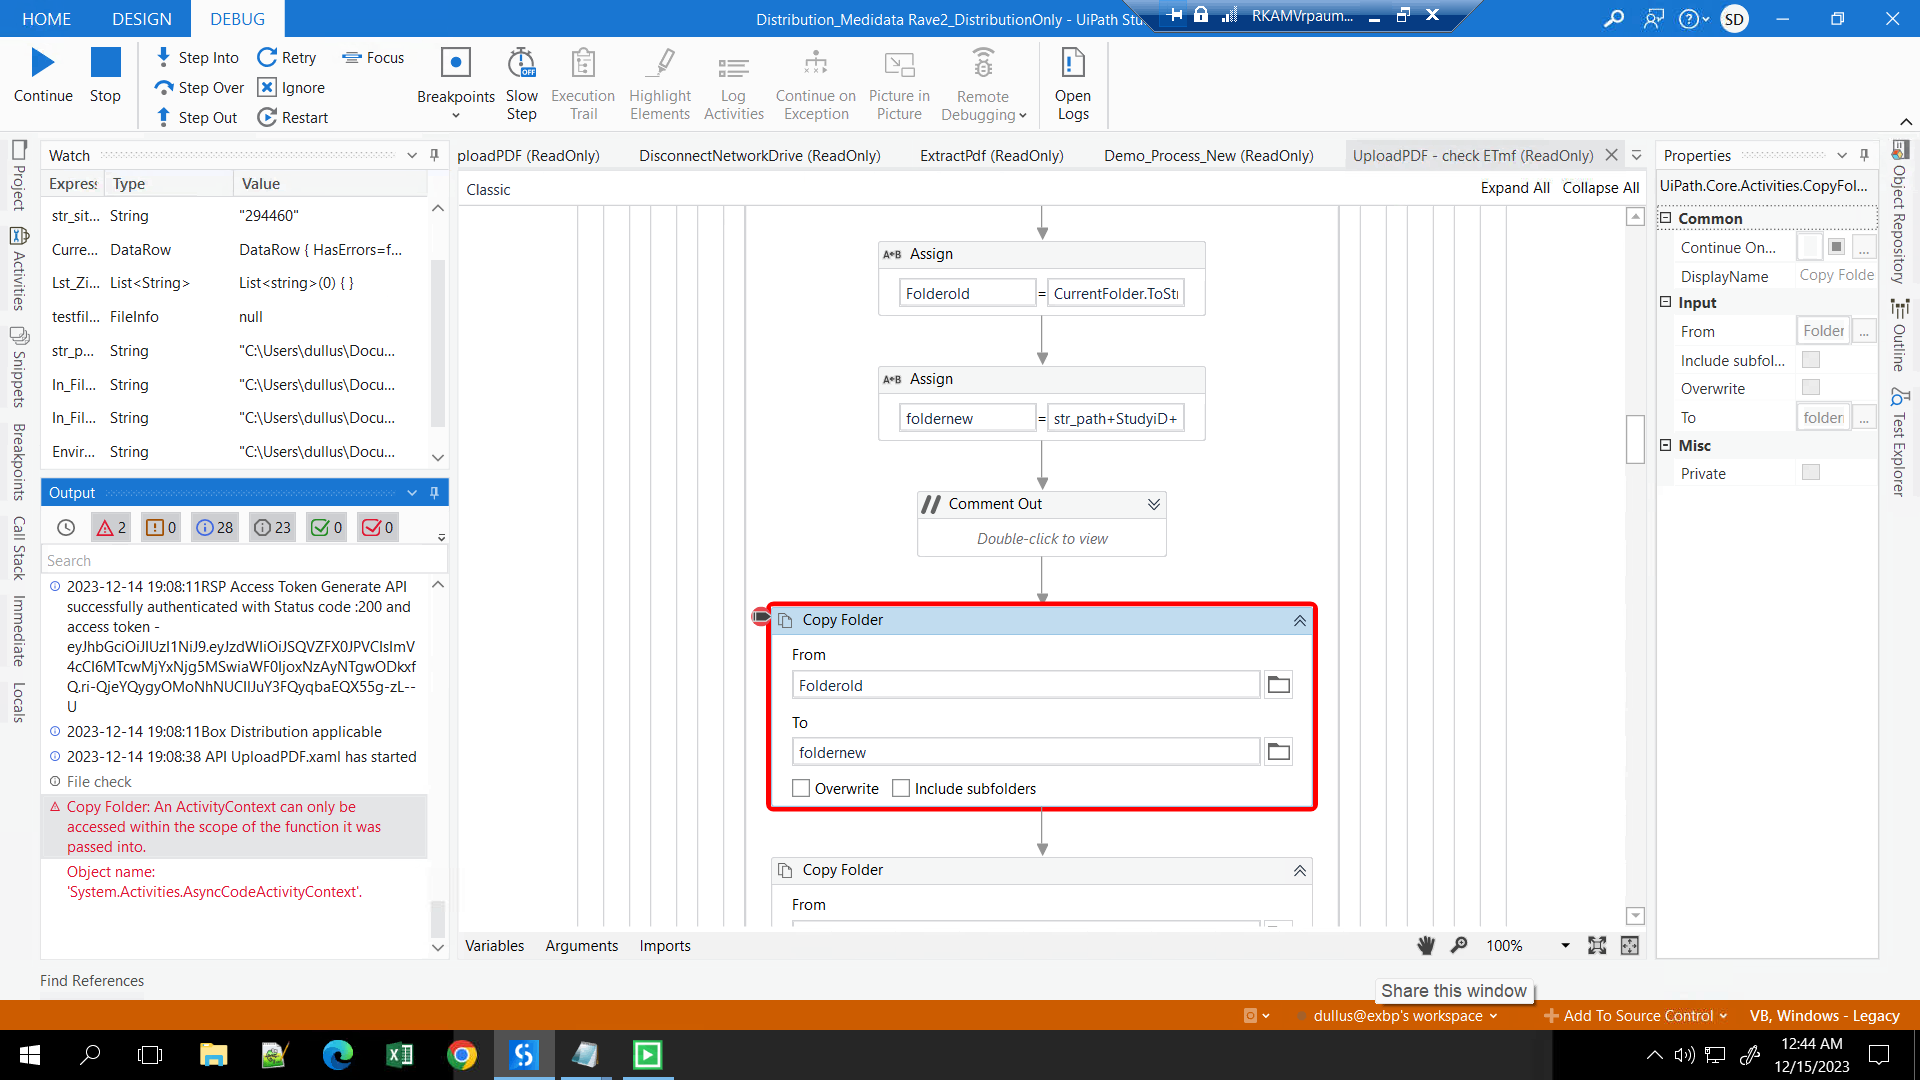Collapse the highlighted Copy Folder activity
This screenshot has width=1920, height=1080.
point(1299,621)
